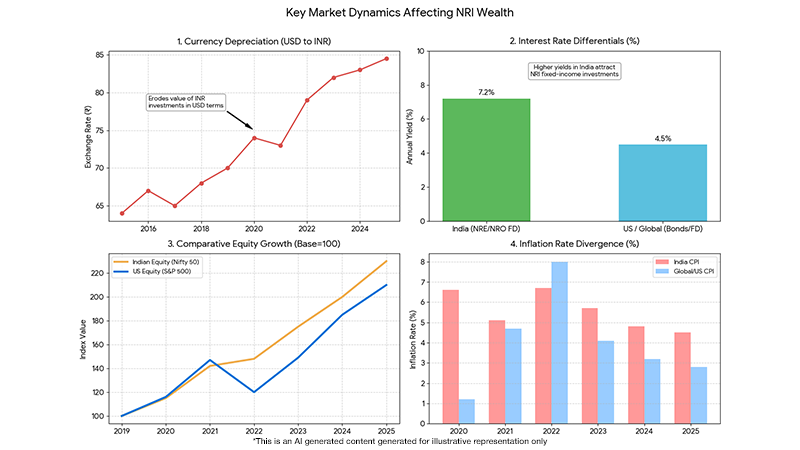
Task: Click the 7.2% label above the green bar
Action: [486, 91]
